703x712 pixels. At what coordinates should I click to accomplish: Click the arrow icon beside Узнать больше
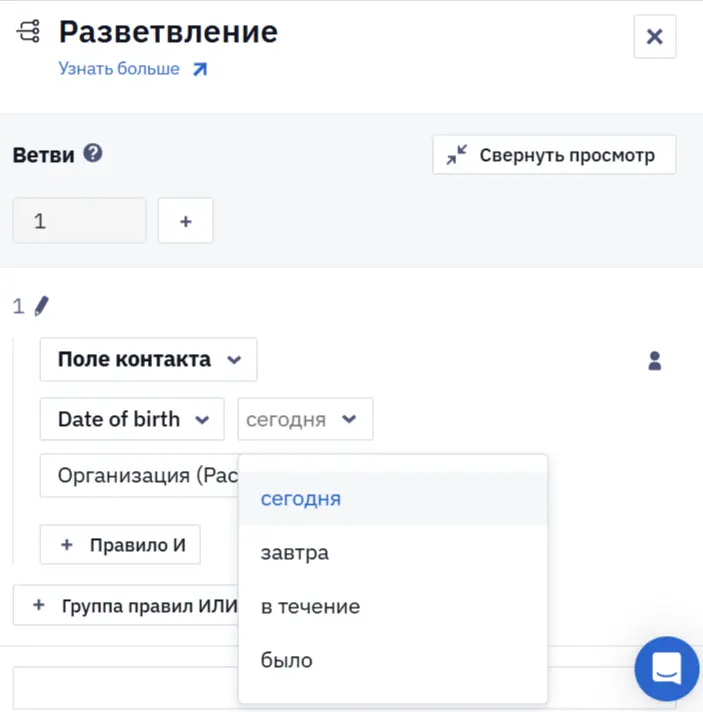200,69
